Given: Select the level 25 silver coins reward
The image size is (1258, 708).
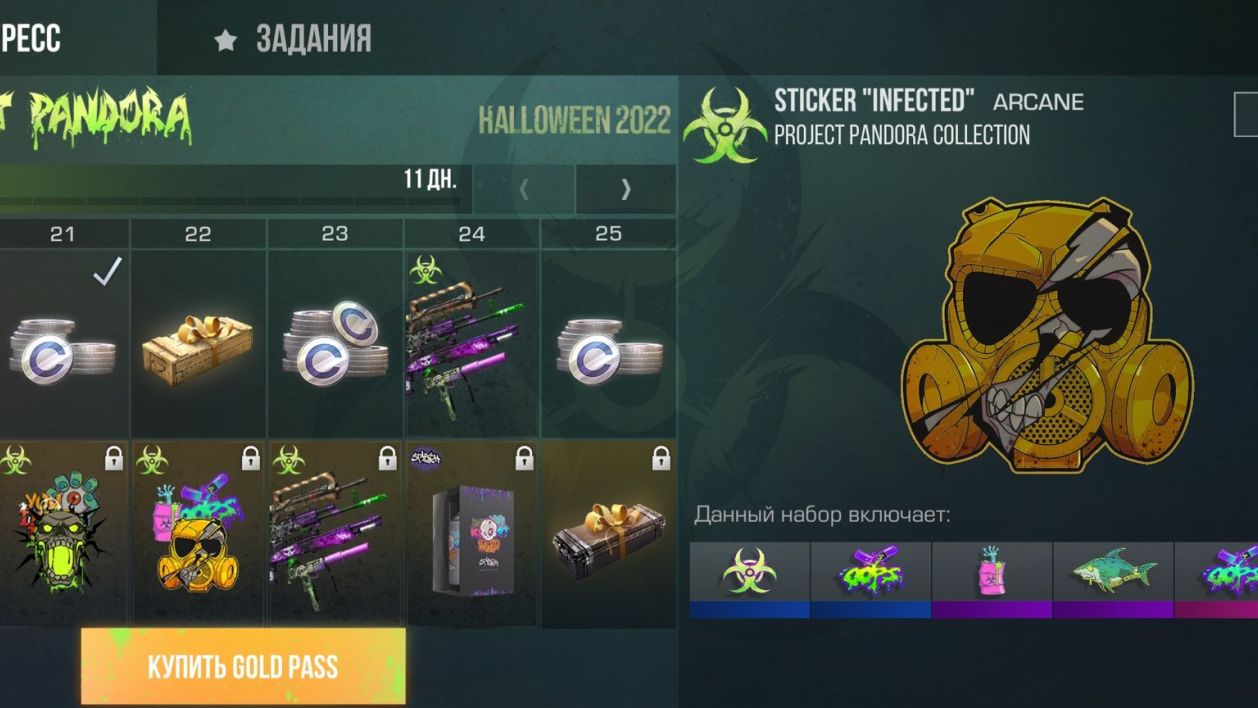Looking at the screenshot, I should [x=608, y=343].
